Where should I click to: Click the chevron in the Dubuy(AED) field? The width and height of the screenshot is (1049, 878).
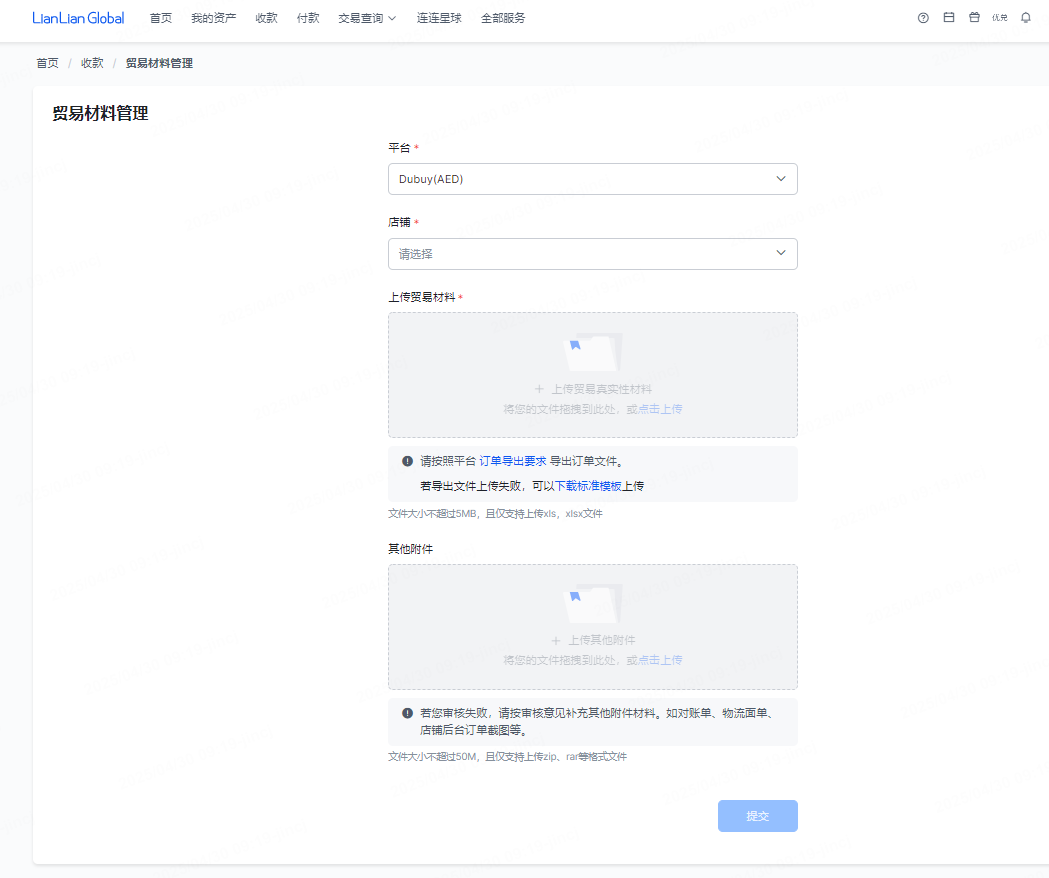(x=781, y=179)
